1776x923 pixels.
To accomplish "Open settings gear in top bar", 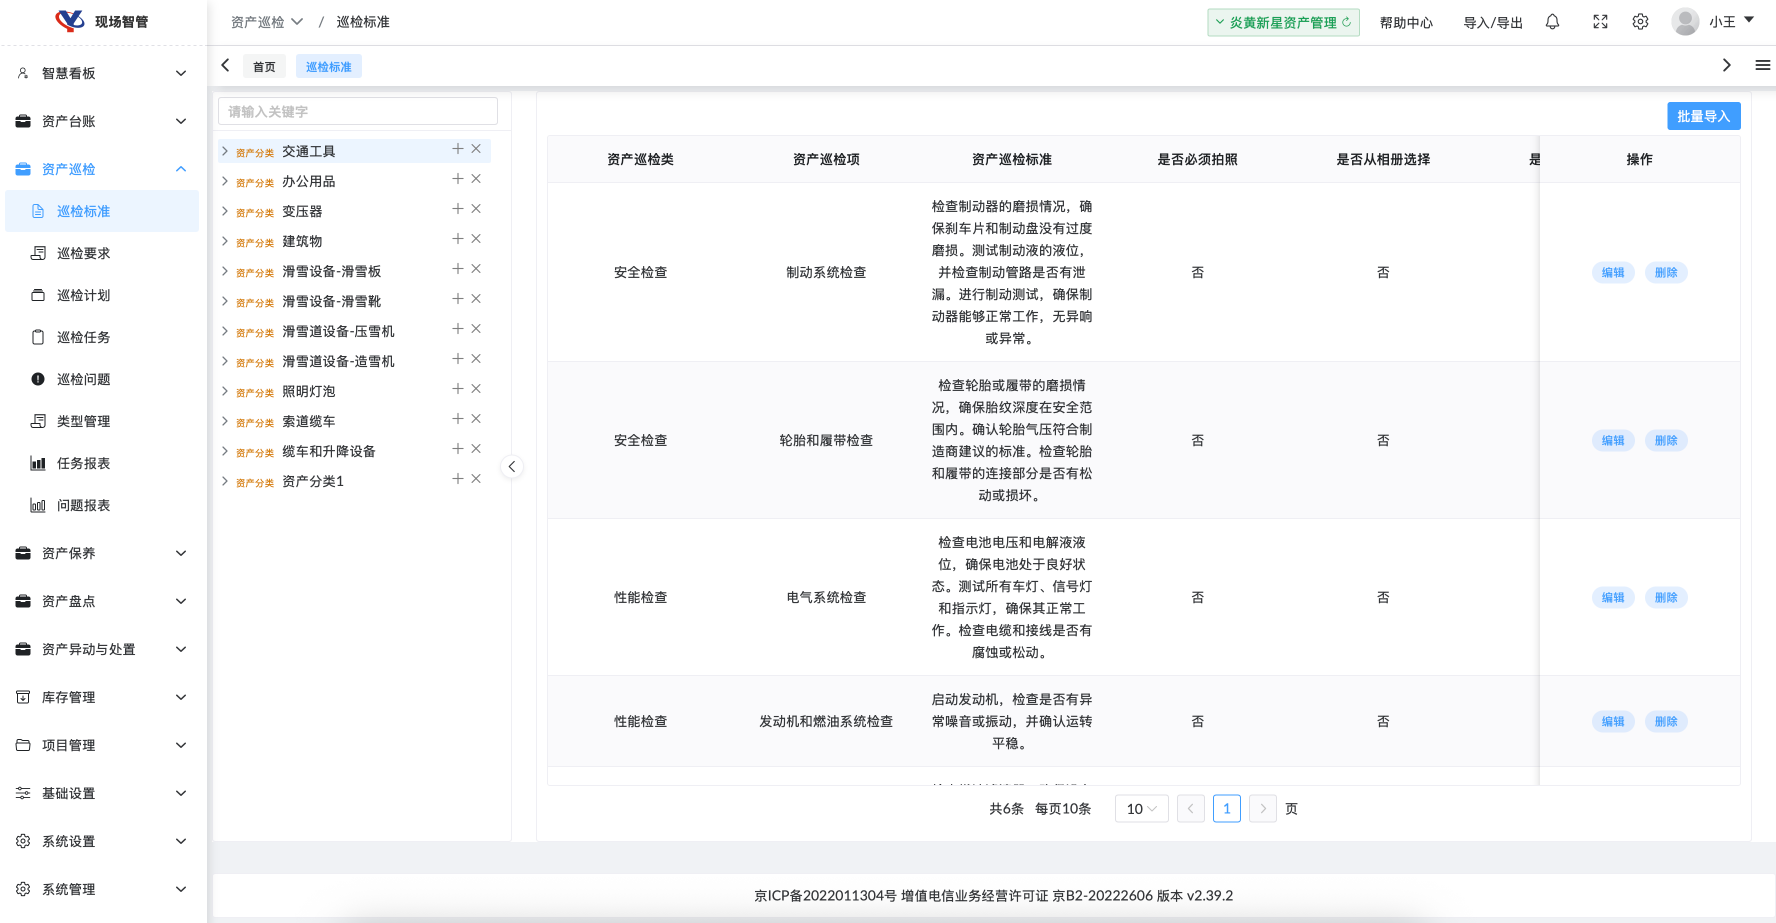I will [1640, 22].
